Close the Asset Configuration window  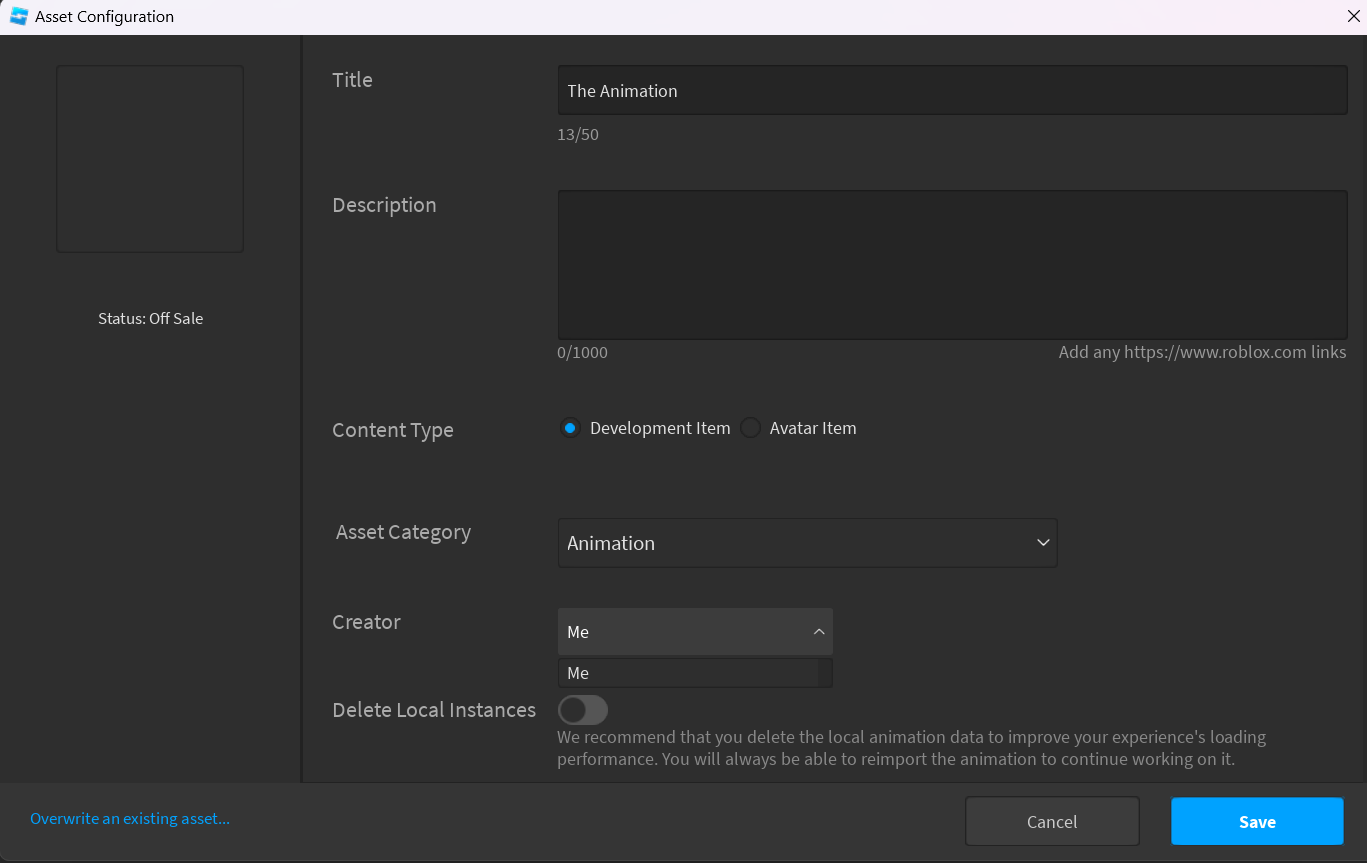(1353, 16)
